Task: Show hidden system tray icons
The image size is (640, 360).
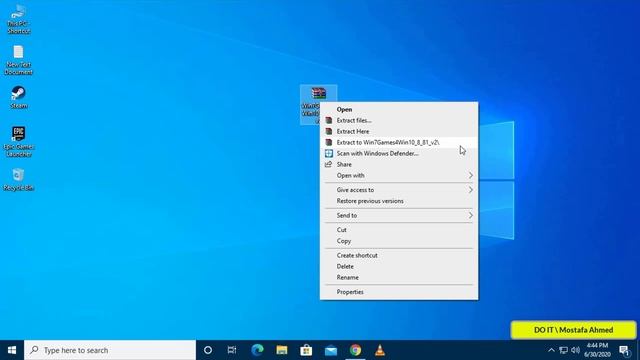Action: [x=551, y=350]
